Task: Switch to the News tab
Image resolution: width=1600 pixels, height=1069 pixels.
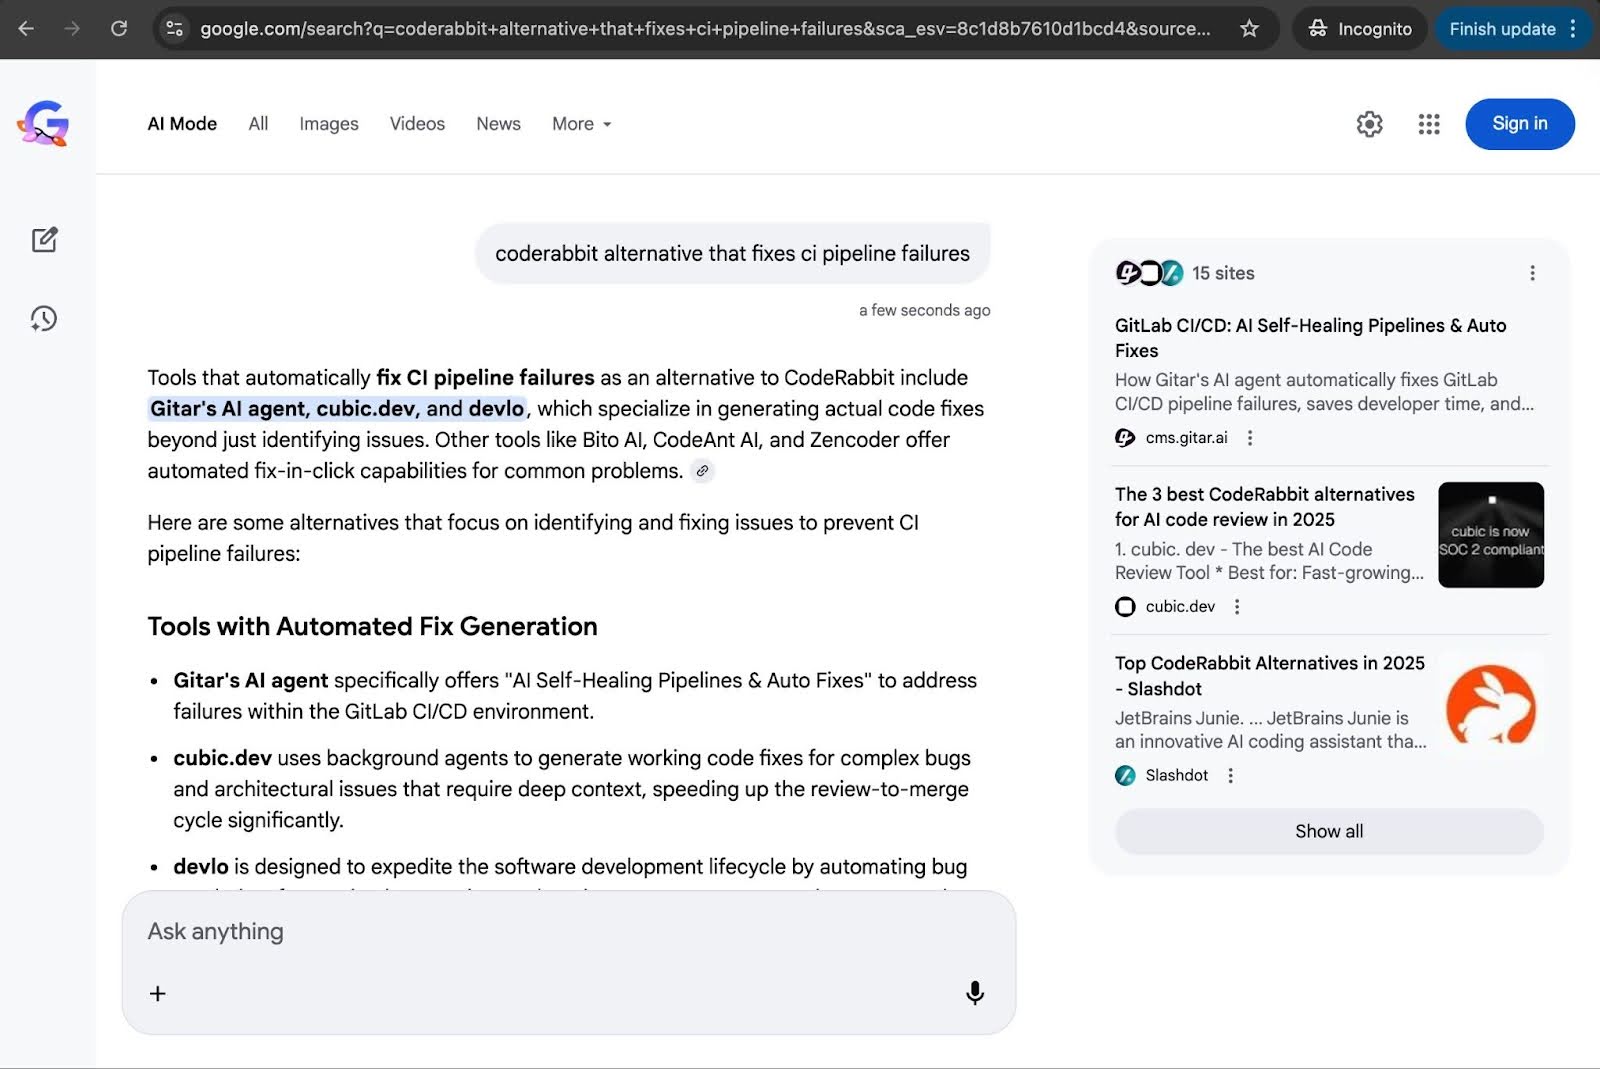Action: click(498, 124)
